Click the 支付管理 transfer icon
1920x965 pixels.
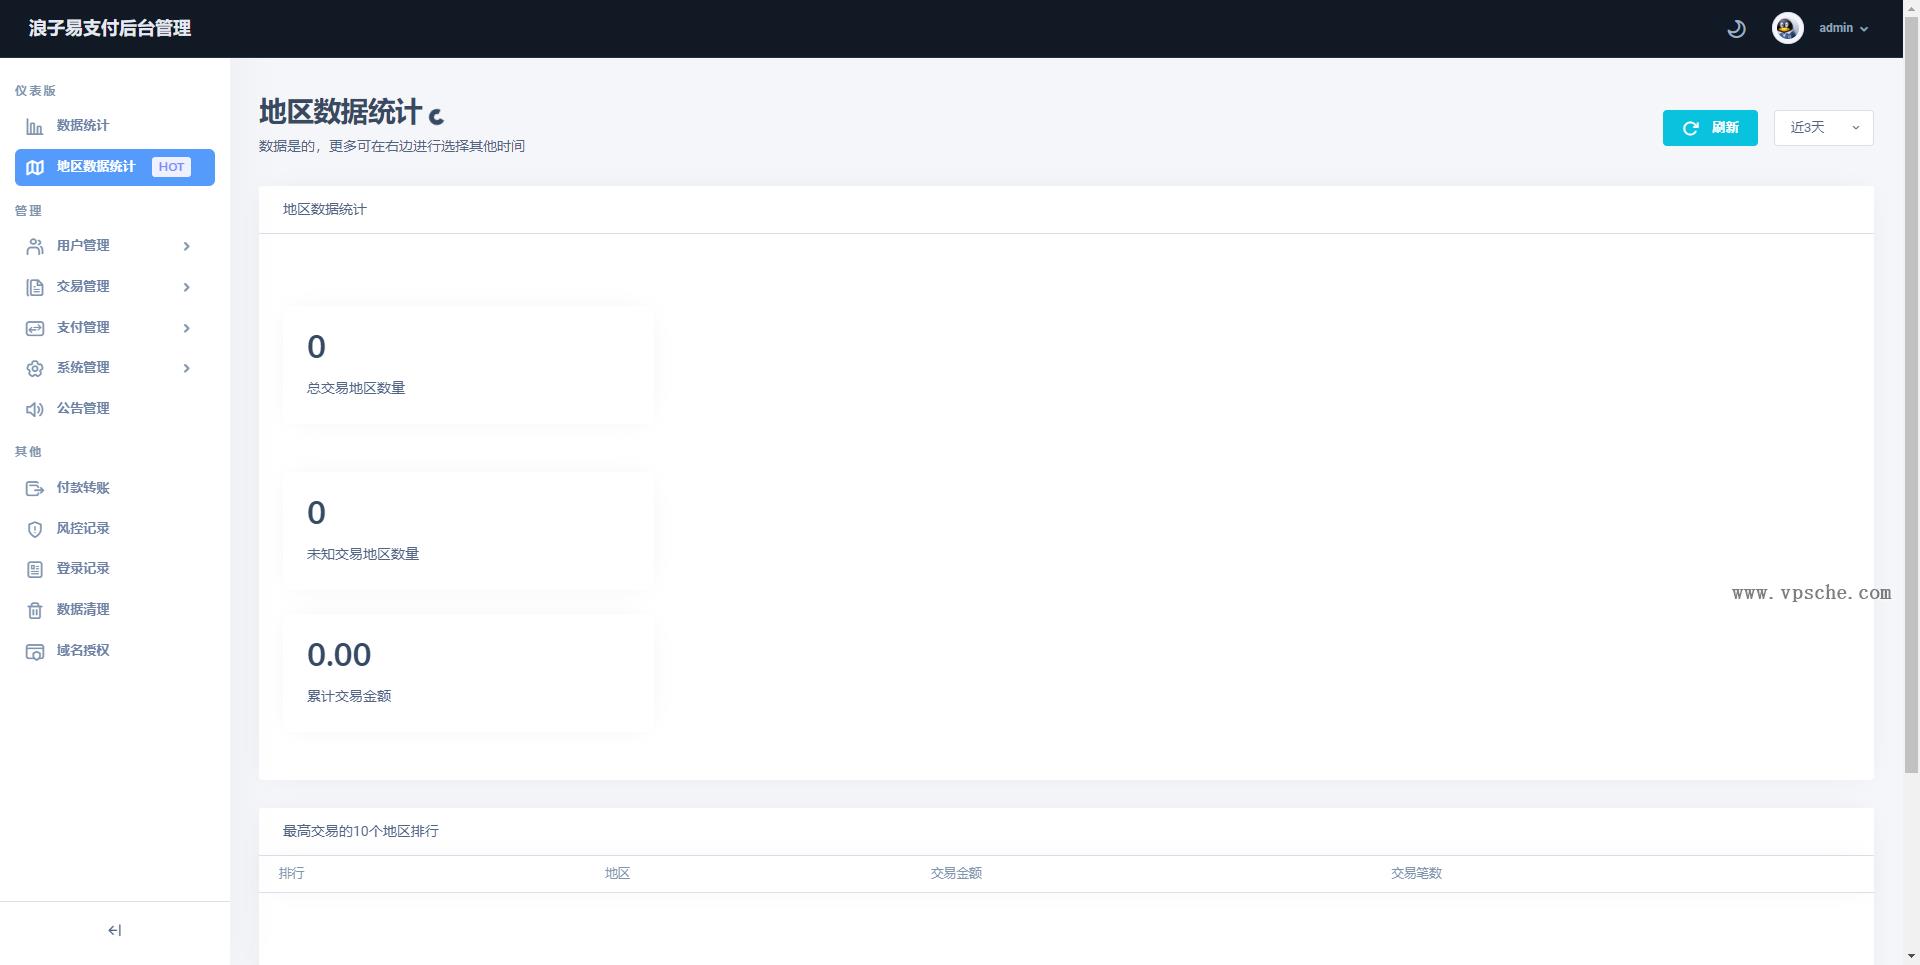[x=35, y=328]
